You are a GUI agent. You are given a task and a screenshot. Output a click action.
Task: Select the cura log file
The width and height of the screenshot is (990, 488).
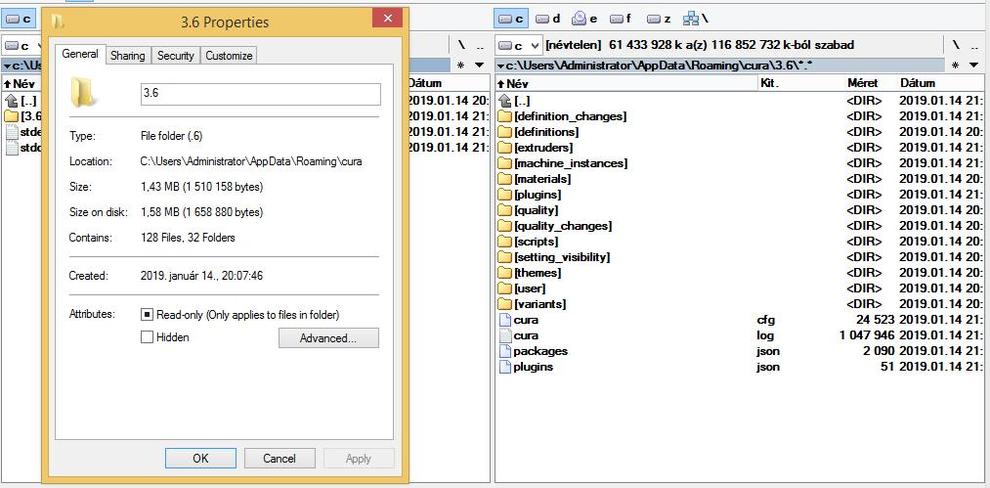pyautogui.click(x=526, y=336)
